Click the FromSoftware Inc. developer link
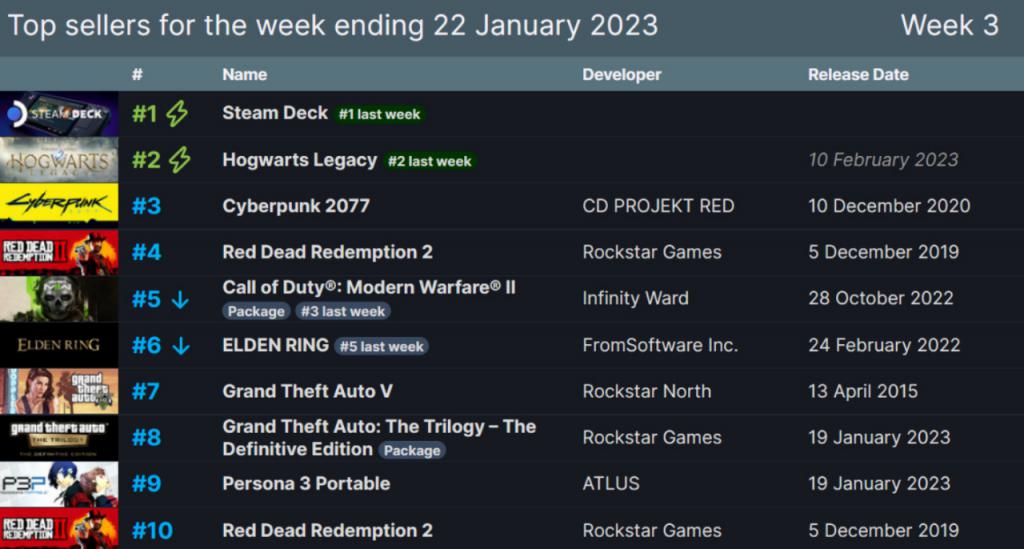Viewport: 1024px width, 549px height. pyautogui.click(x=660, y=345)
